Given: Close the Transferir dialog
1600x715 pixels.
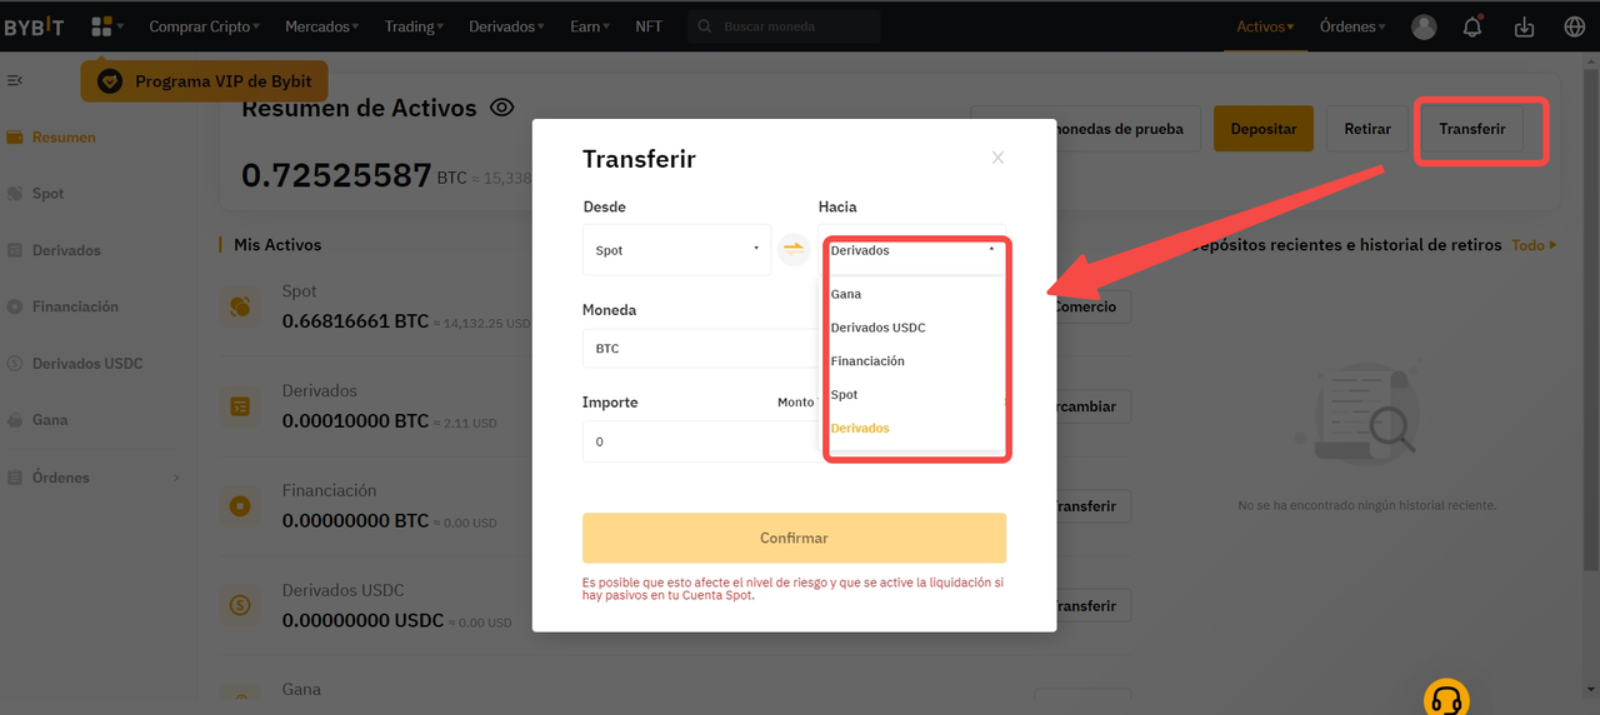Looking at the screenshot, I should [997, 158].
